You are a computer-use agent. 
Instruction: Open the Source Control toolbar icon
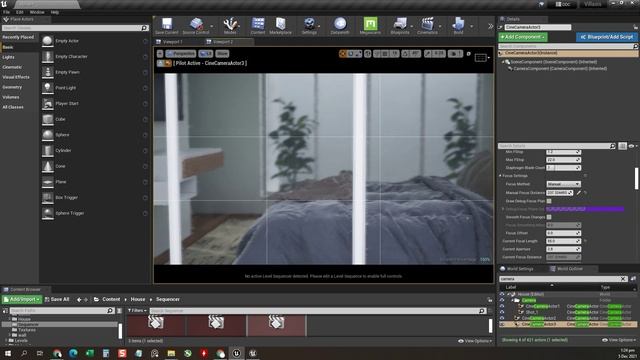(x=196, y=24)
